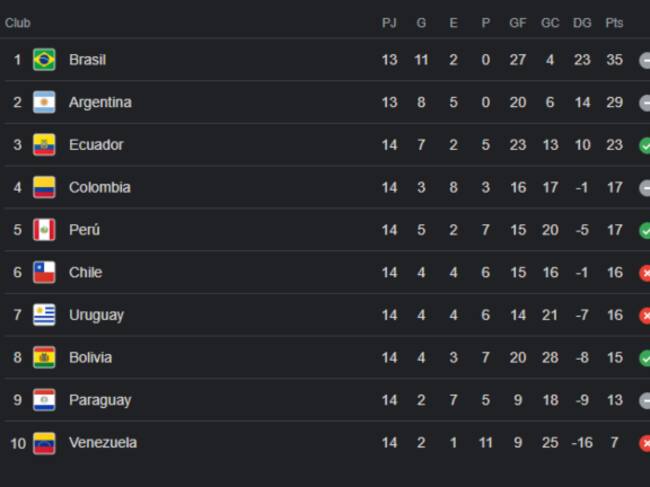Image resolution: width=650 pixels, height=487 pixels.
Task: Click the Pts column header
Action: (614, 23)
